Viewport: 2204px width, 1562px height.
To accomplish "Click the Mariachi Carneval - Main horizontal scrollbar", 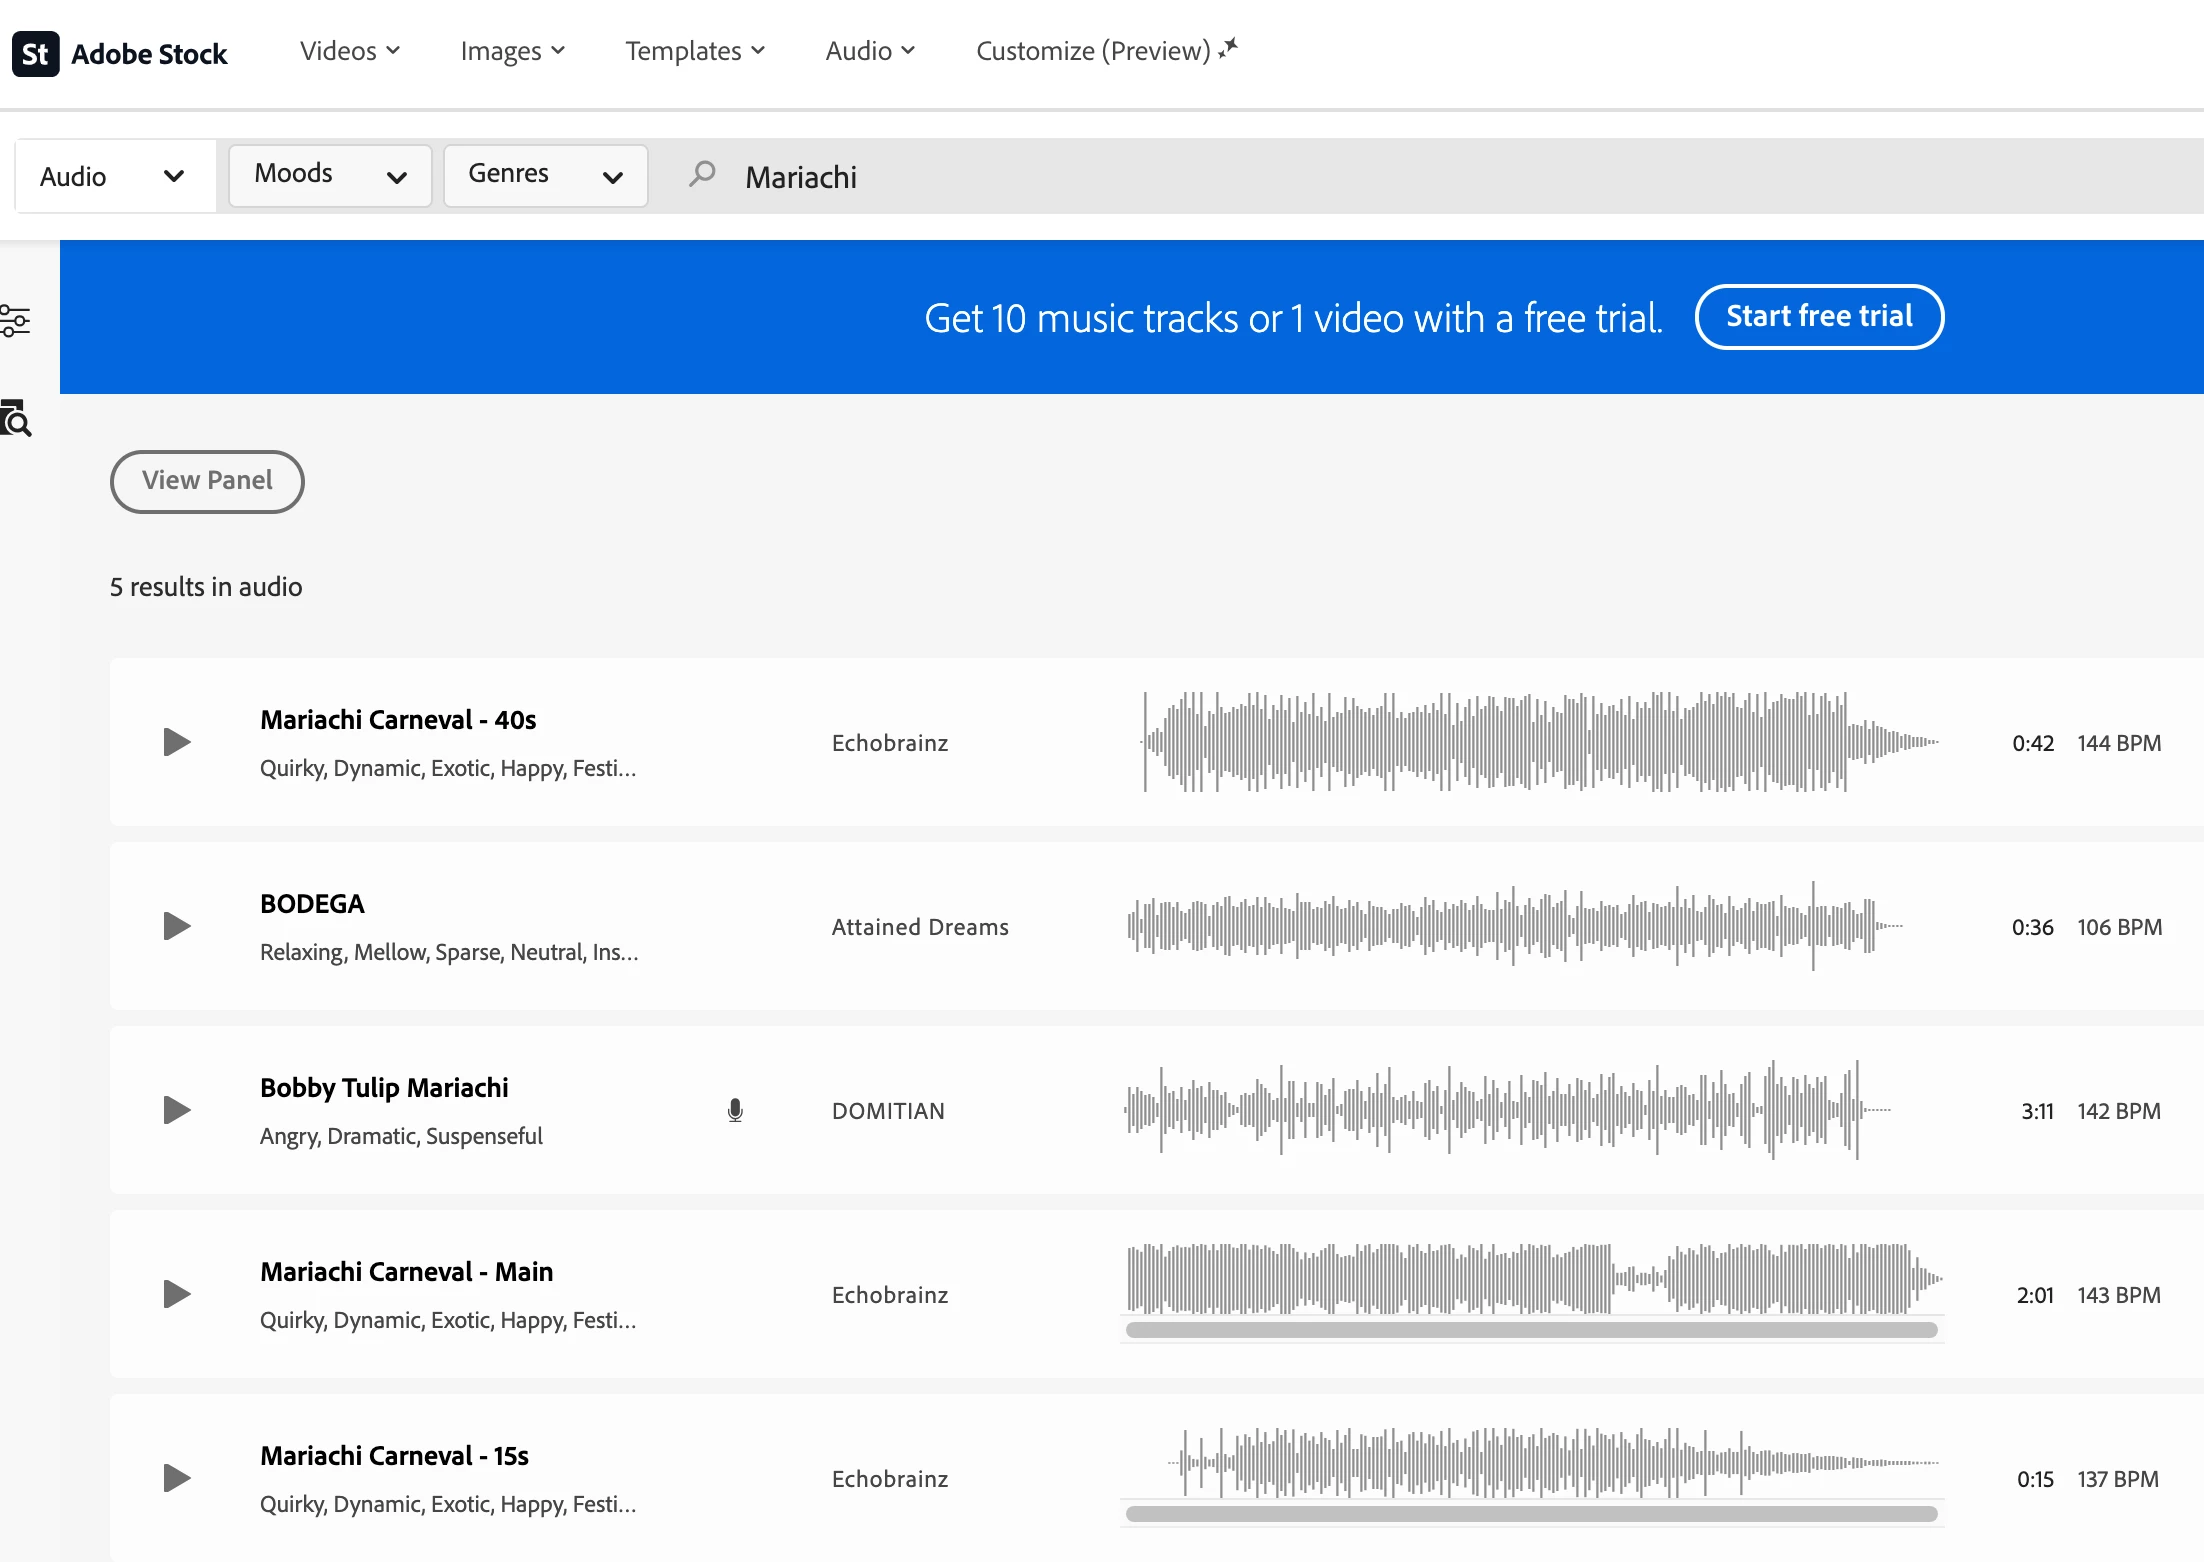I will (1532, 1330).
